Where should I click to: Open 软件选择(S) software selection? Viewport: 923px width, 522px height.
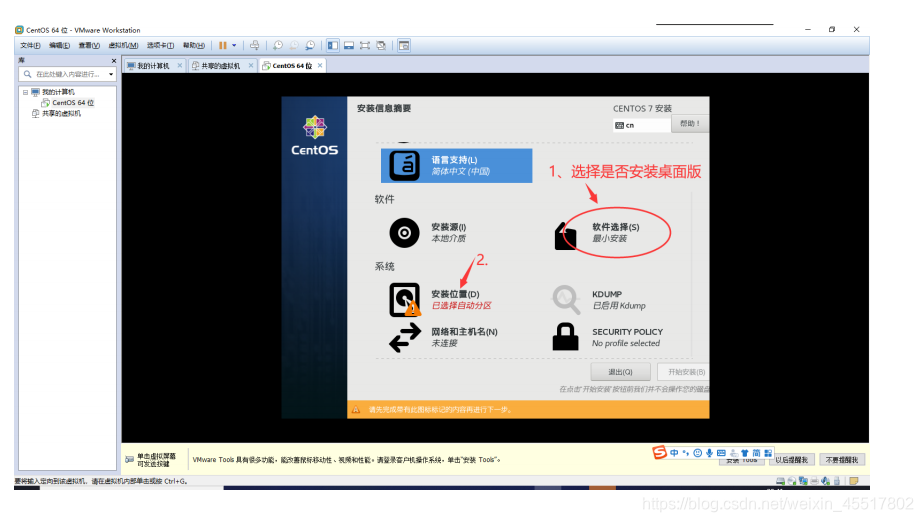(x=615, y=232)
